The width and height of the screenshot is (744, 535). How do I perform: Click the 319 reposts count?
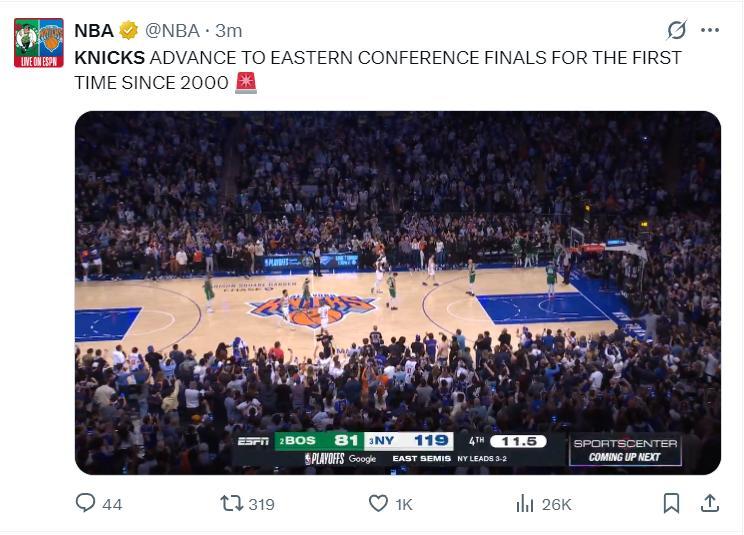261,505
